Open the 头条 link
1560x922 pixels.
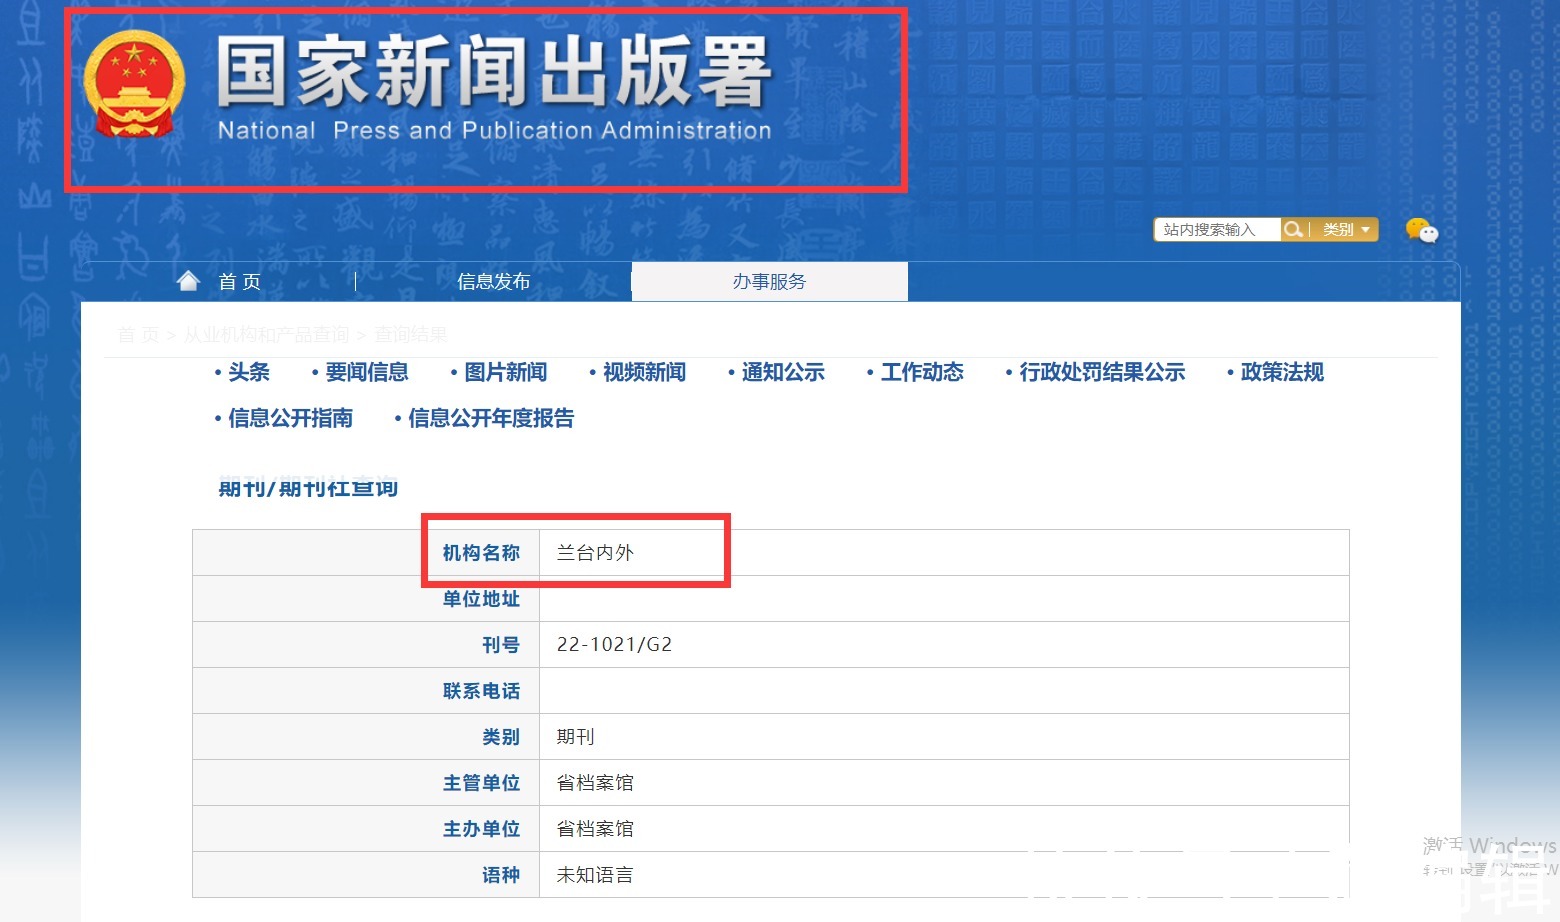(x=248, y=373)
